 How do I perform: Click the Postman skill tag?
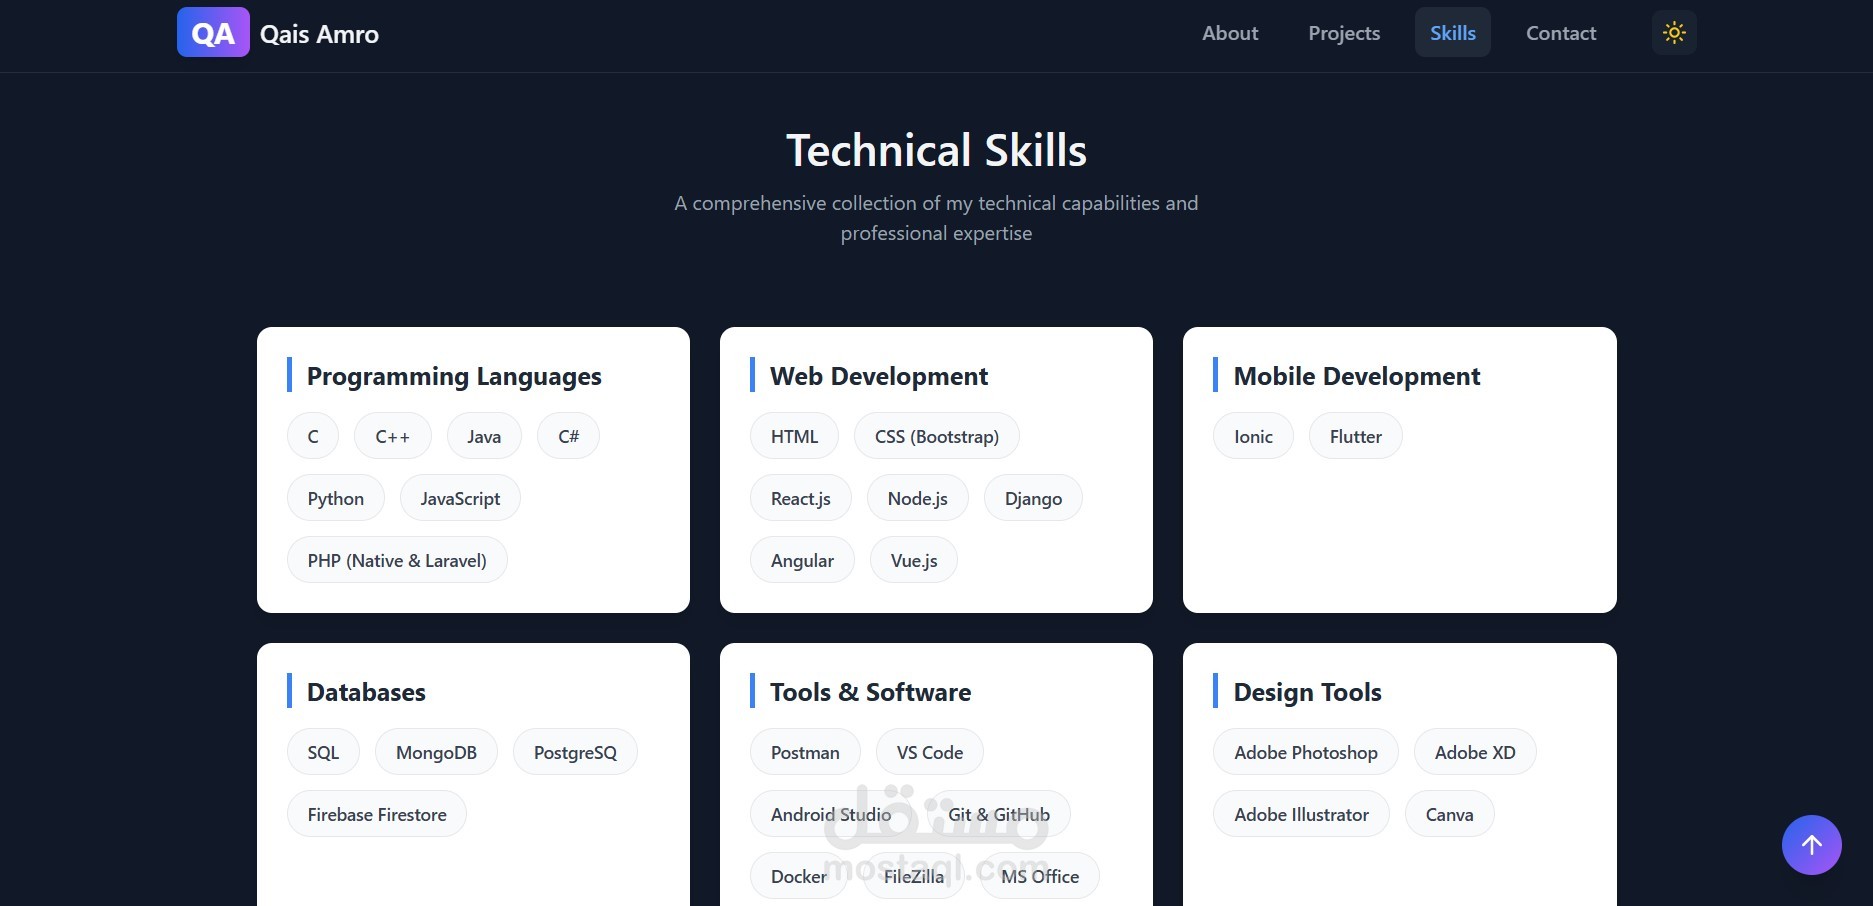pos(805,752)
